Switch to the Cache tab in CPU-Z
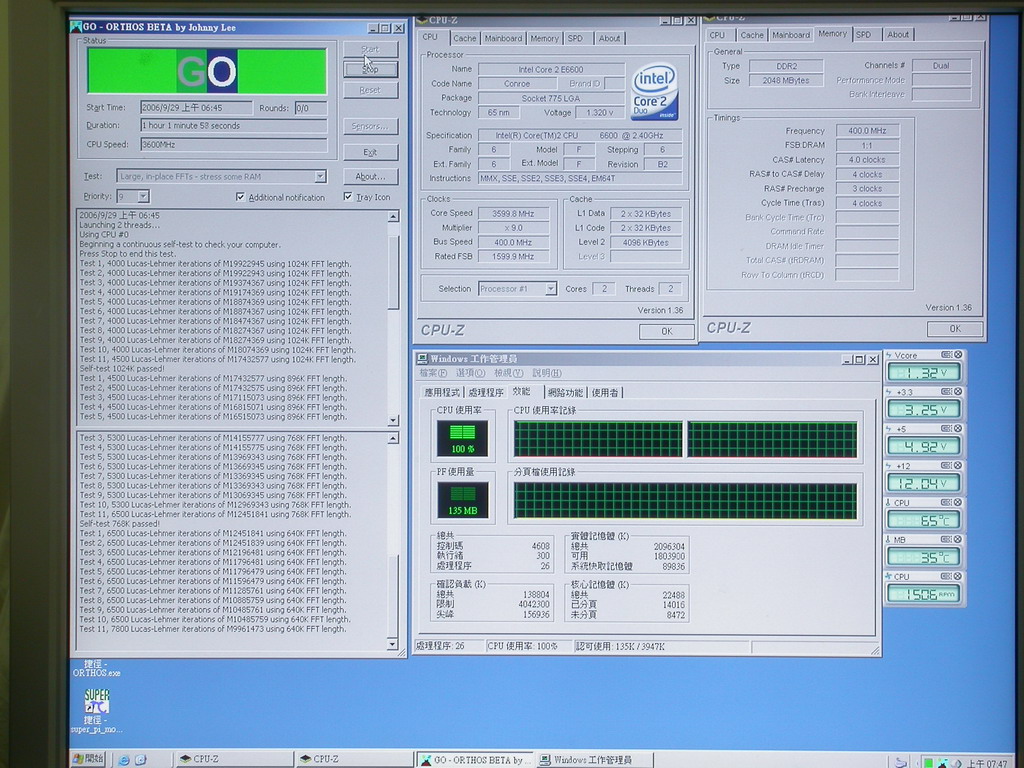Image resolution: width=1024 pixels, height=768 pixels. point(465,38)
